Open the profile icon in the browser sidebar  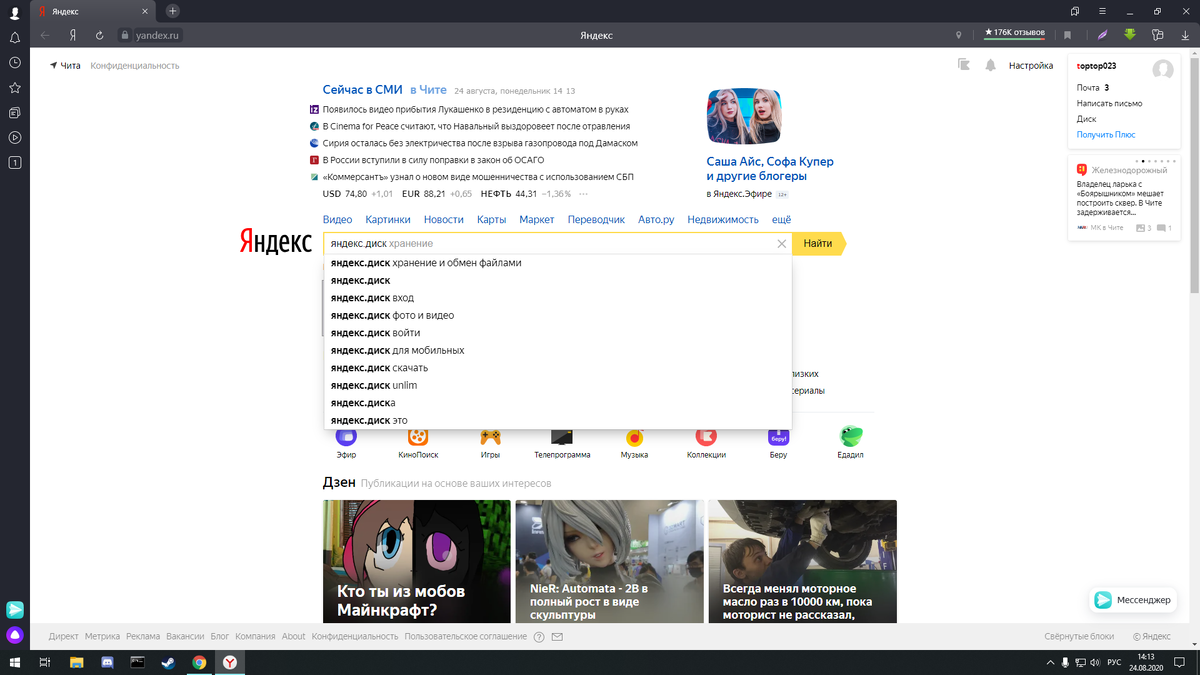click(x=14, y=12)
